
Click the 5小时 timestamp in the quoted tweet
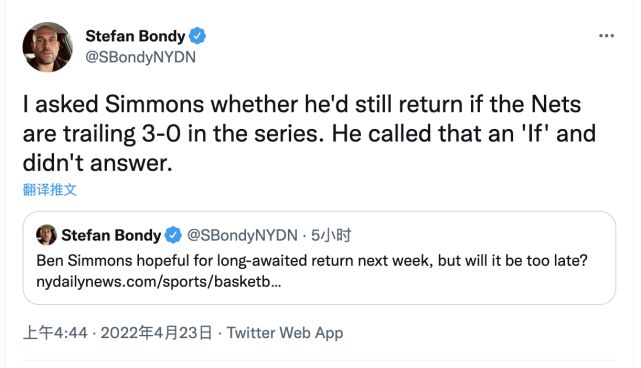331,235
